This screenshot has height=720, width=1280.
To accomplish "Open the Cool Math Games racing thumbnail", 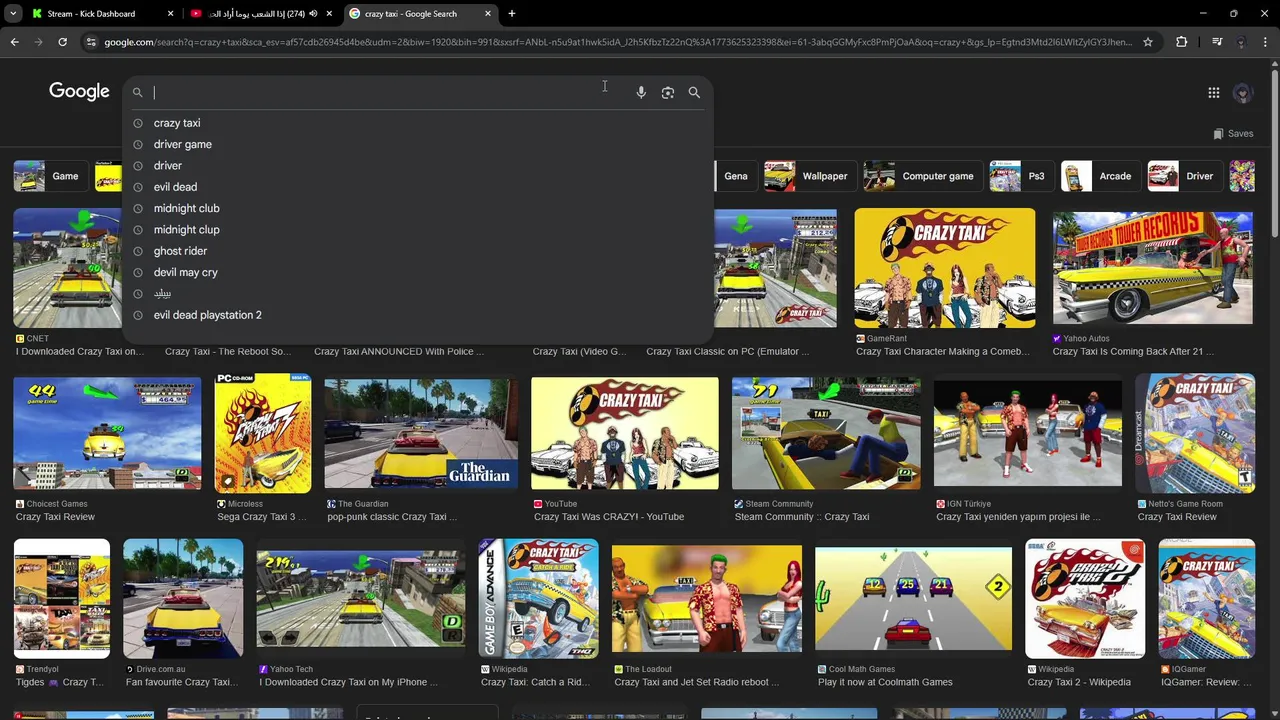I will coord(913,598).
